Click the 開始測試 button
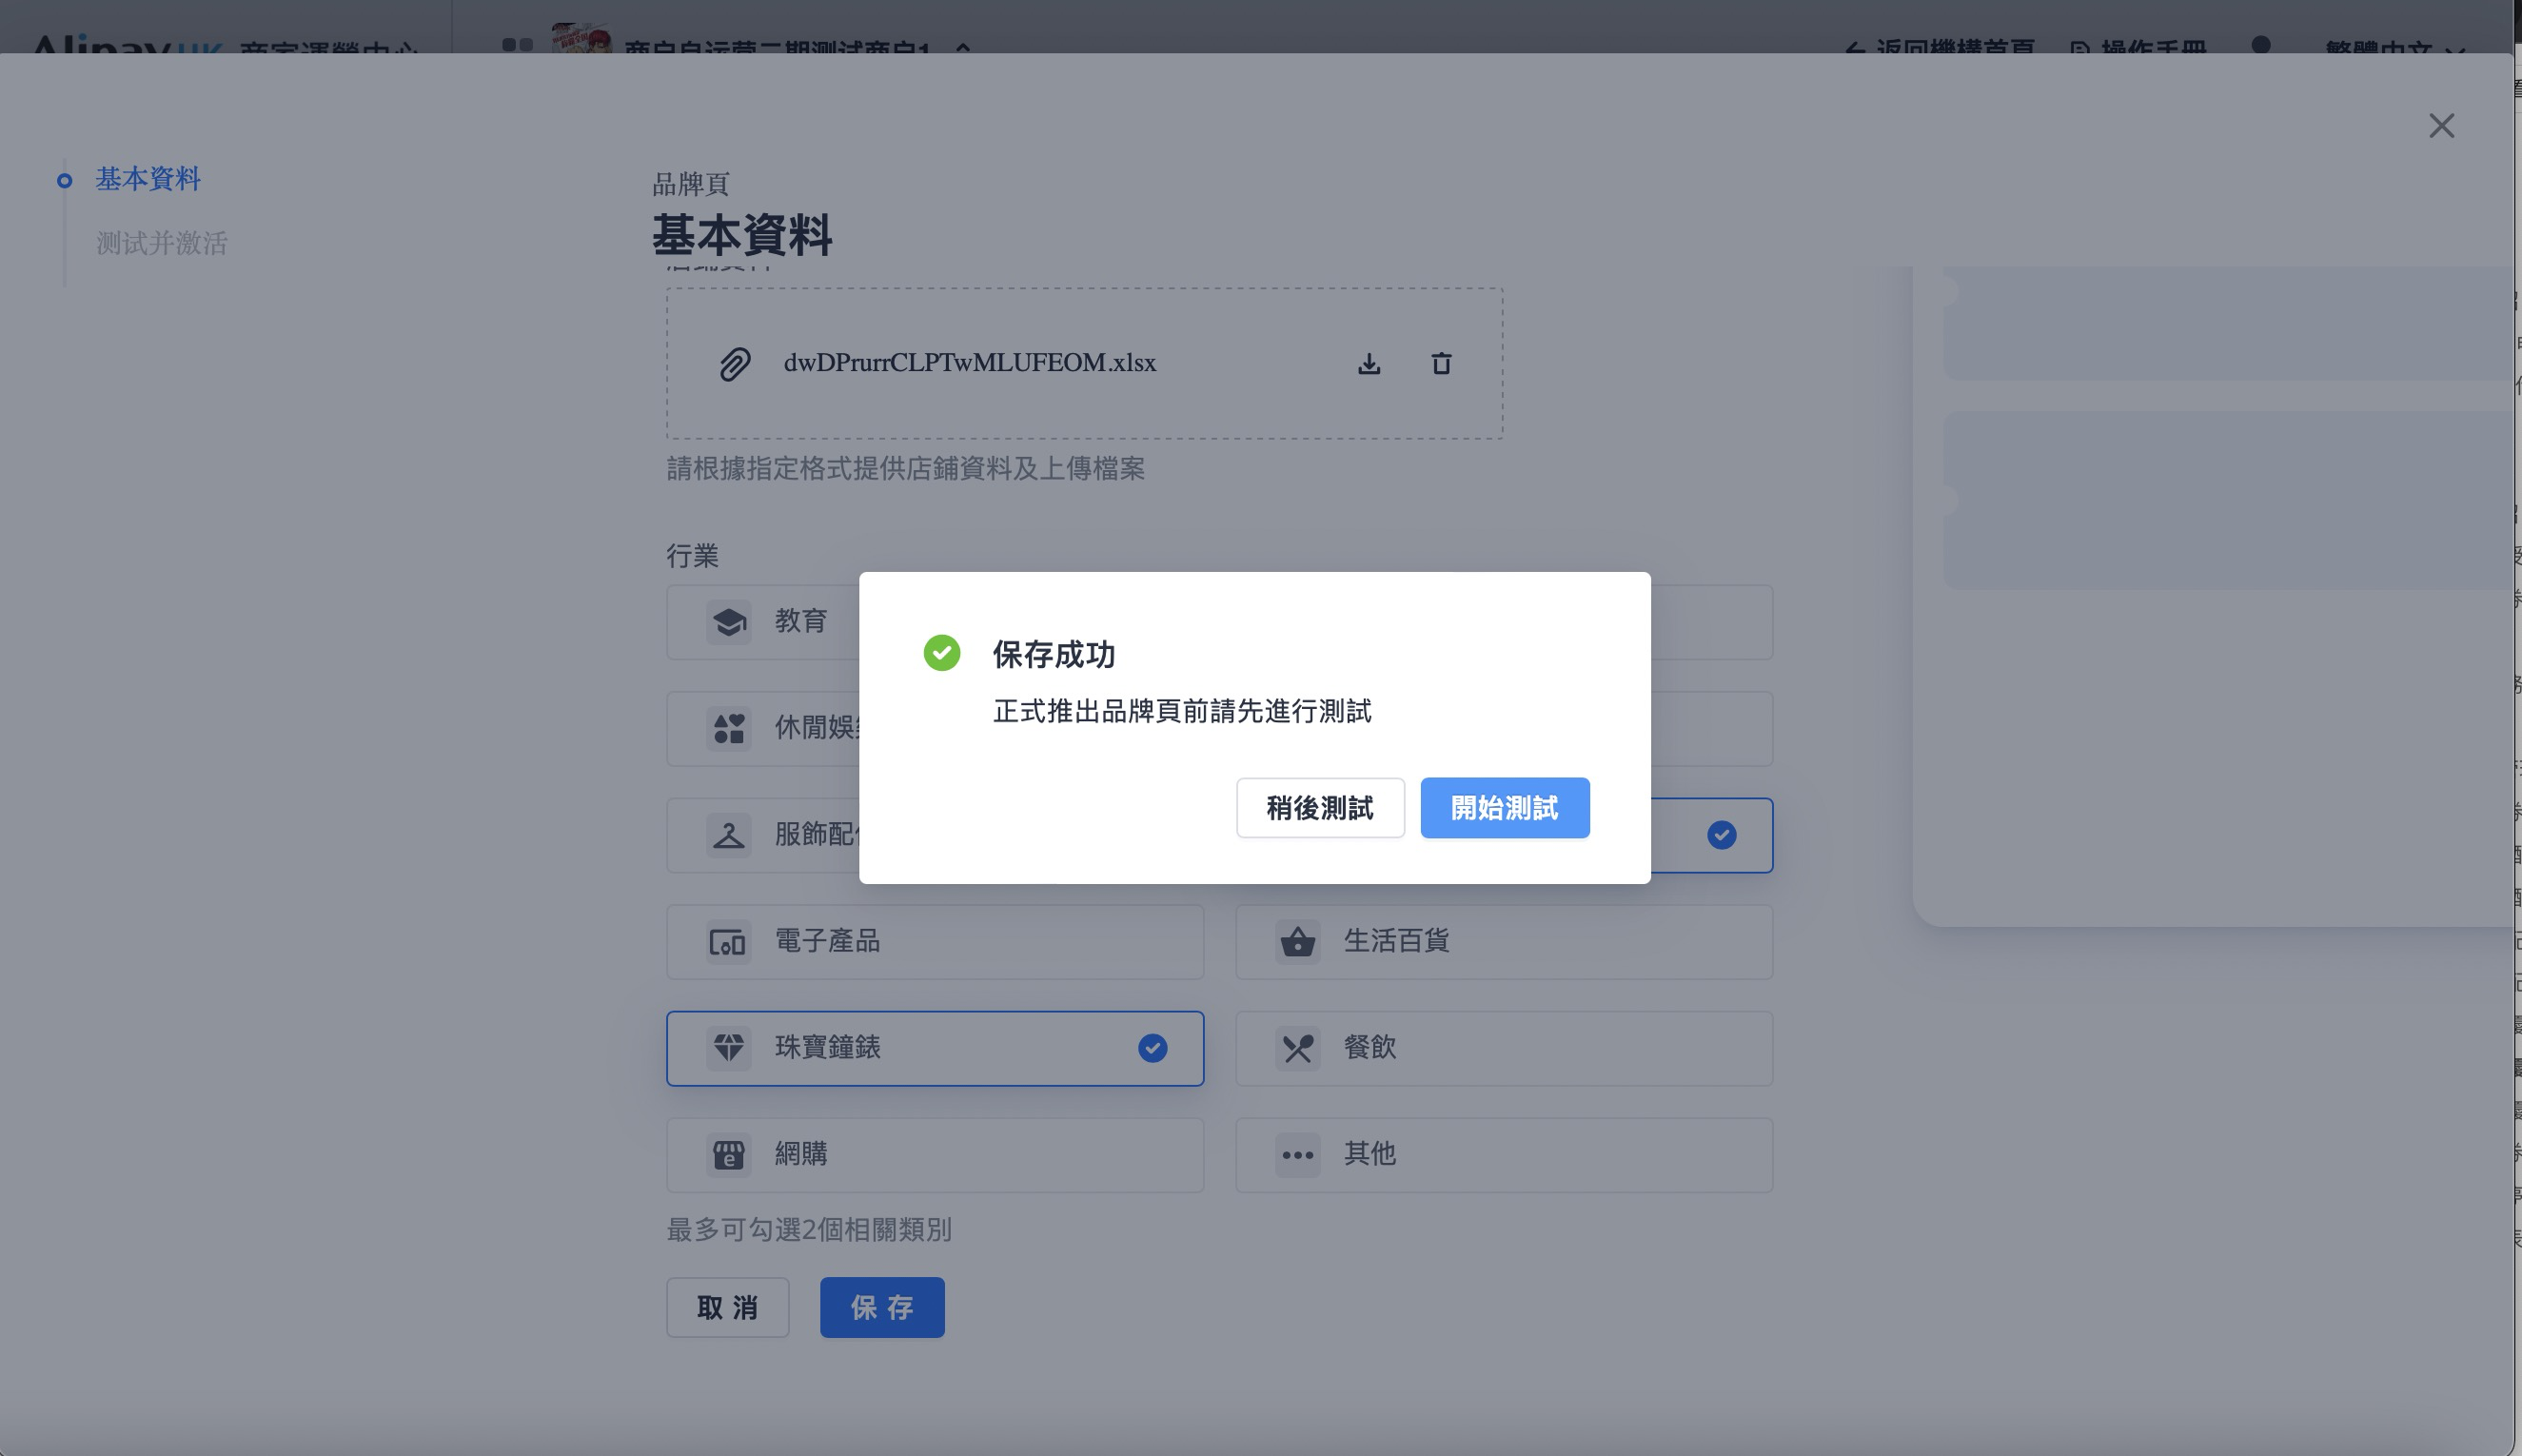This screenshot has height=1456, width=2522. tap(1504, 808)
